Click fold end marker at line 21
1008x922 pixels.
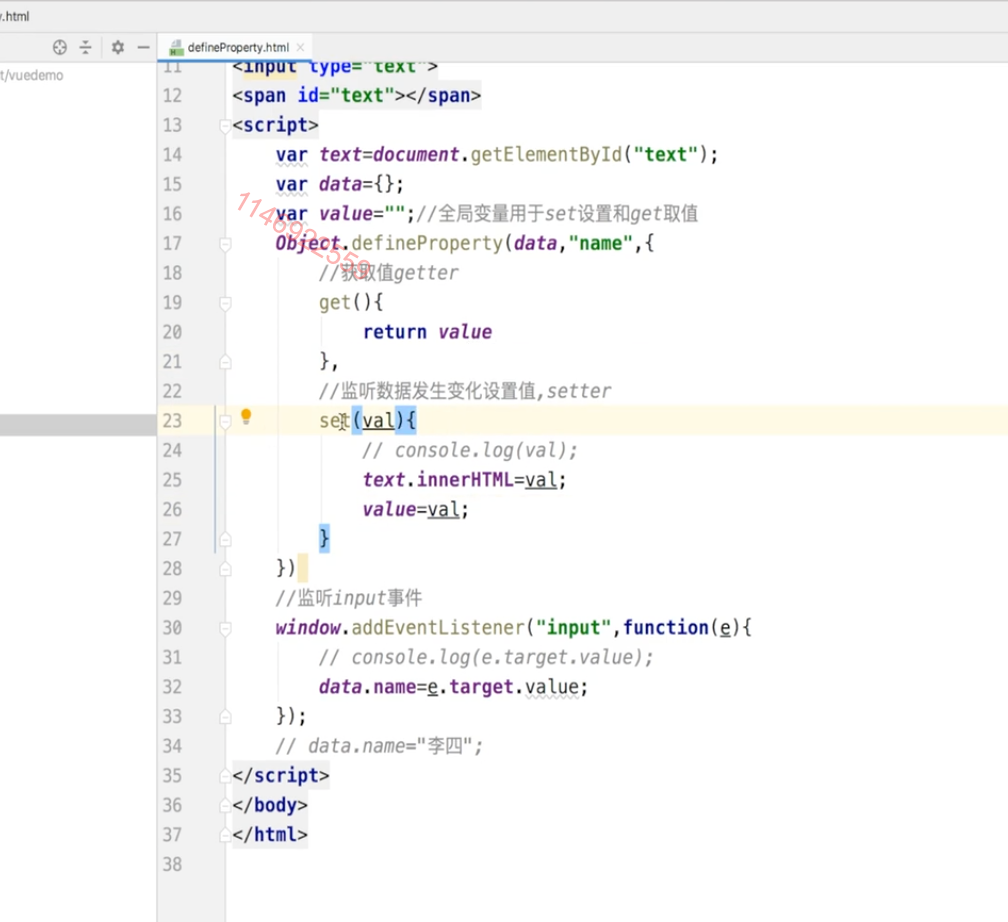[x=225, y=362]
